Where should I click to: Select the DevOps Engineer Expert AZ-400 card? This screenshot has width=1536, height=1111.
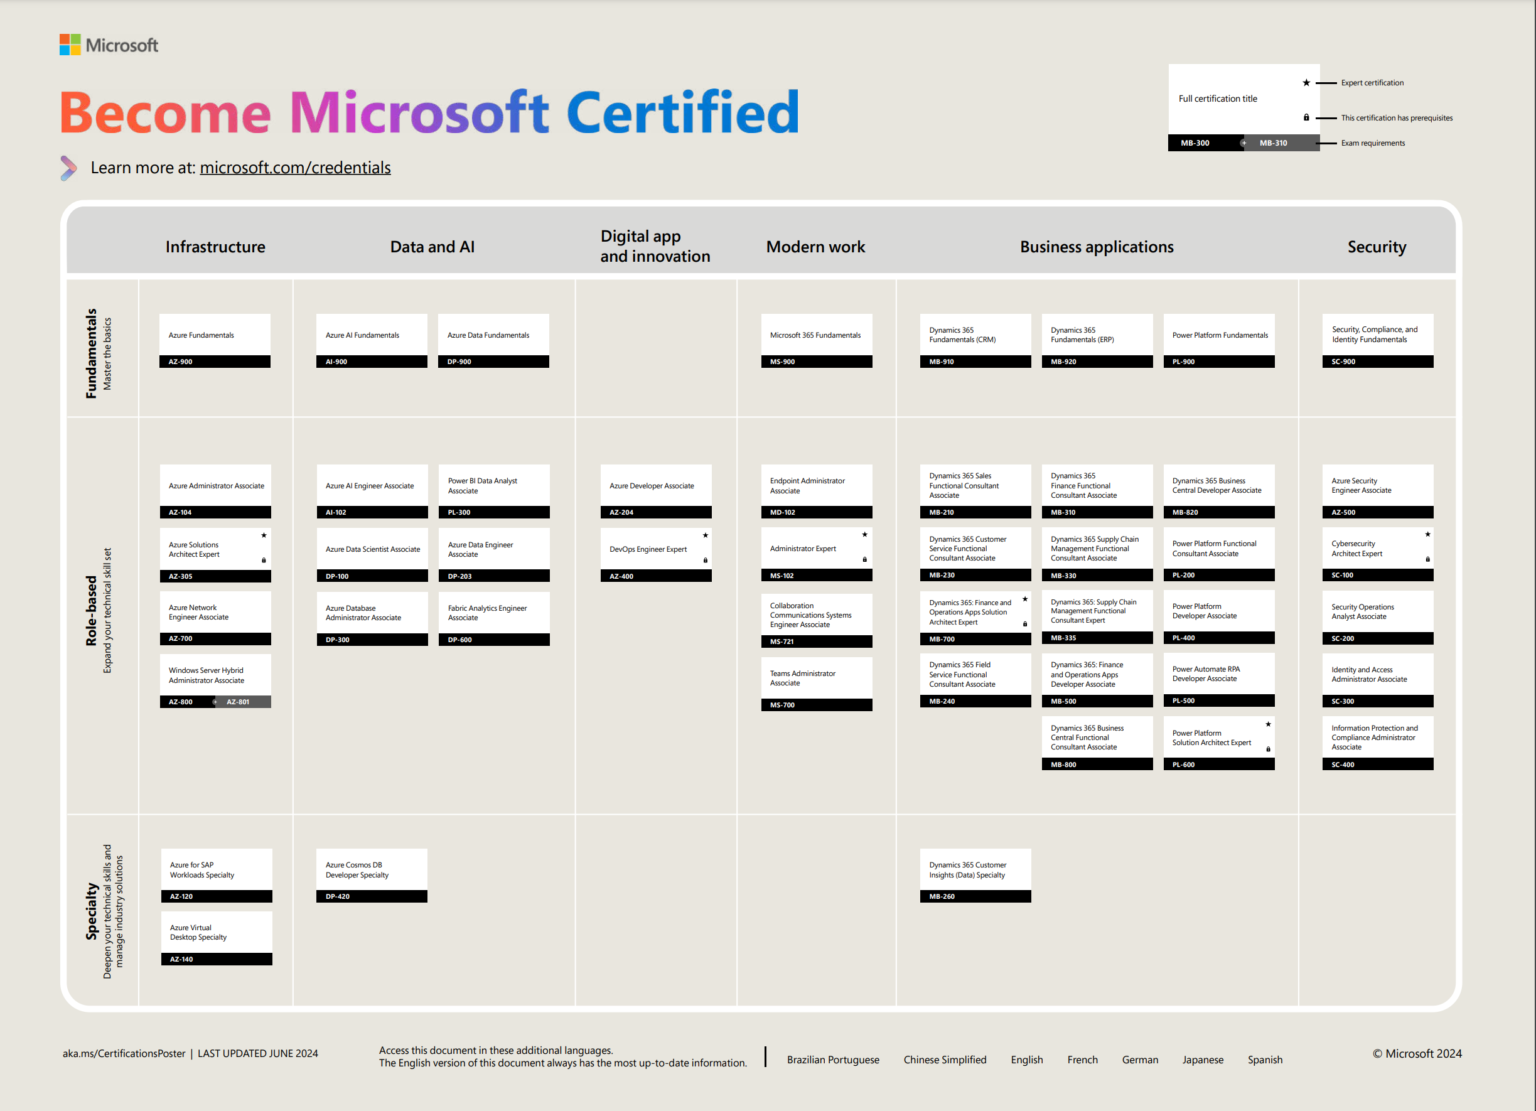point(655,552)
